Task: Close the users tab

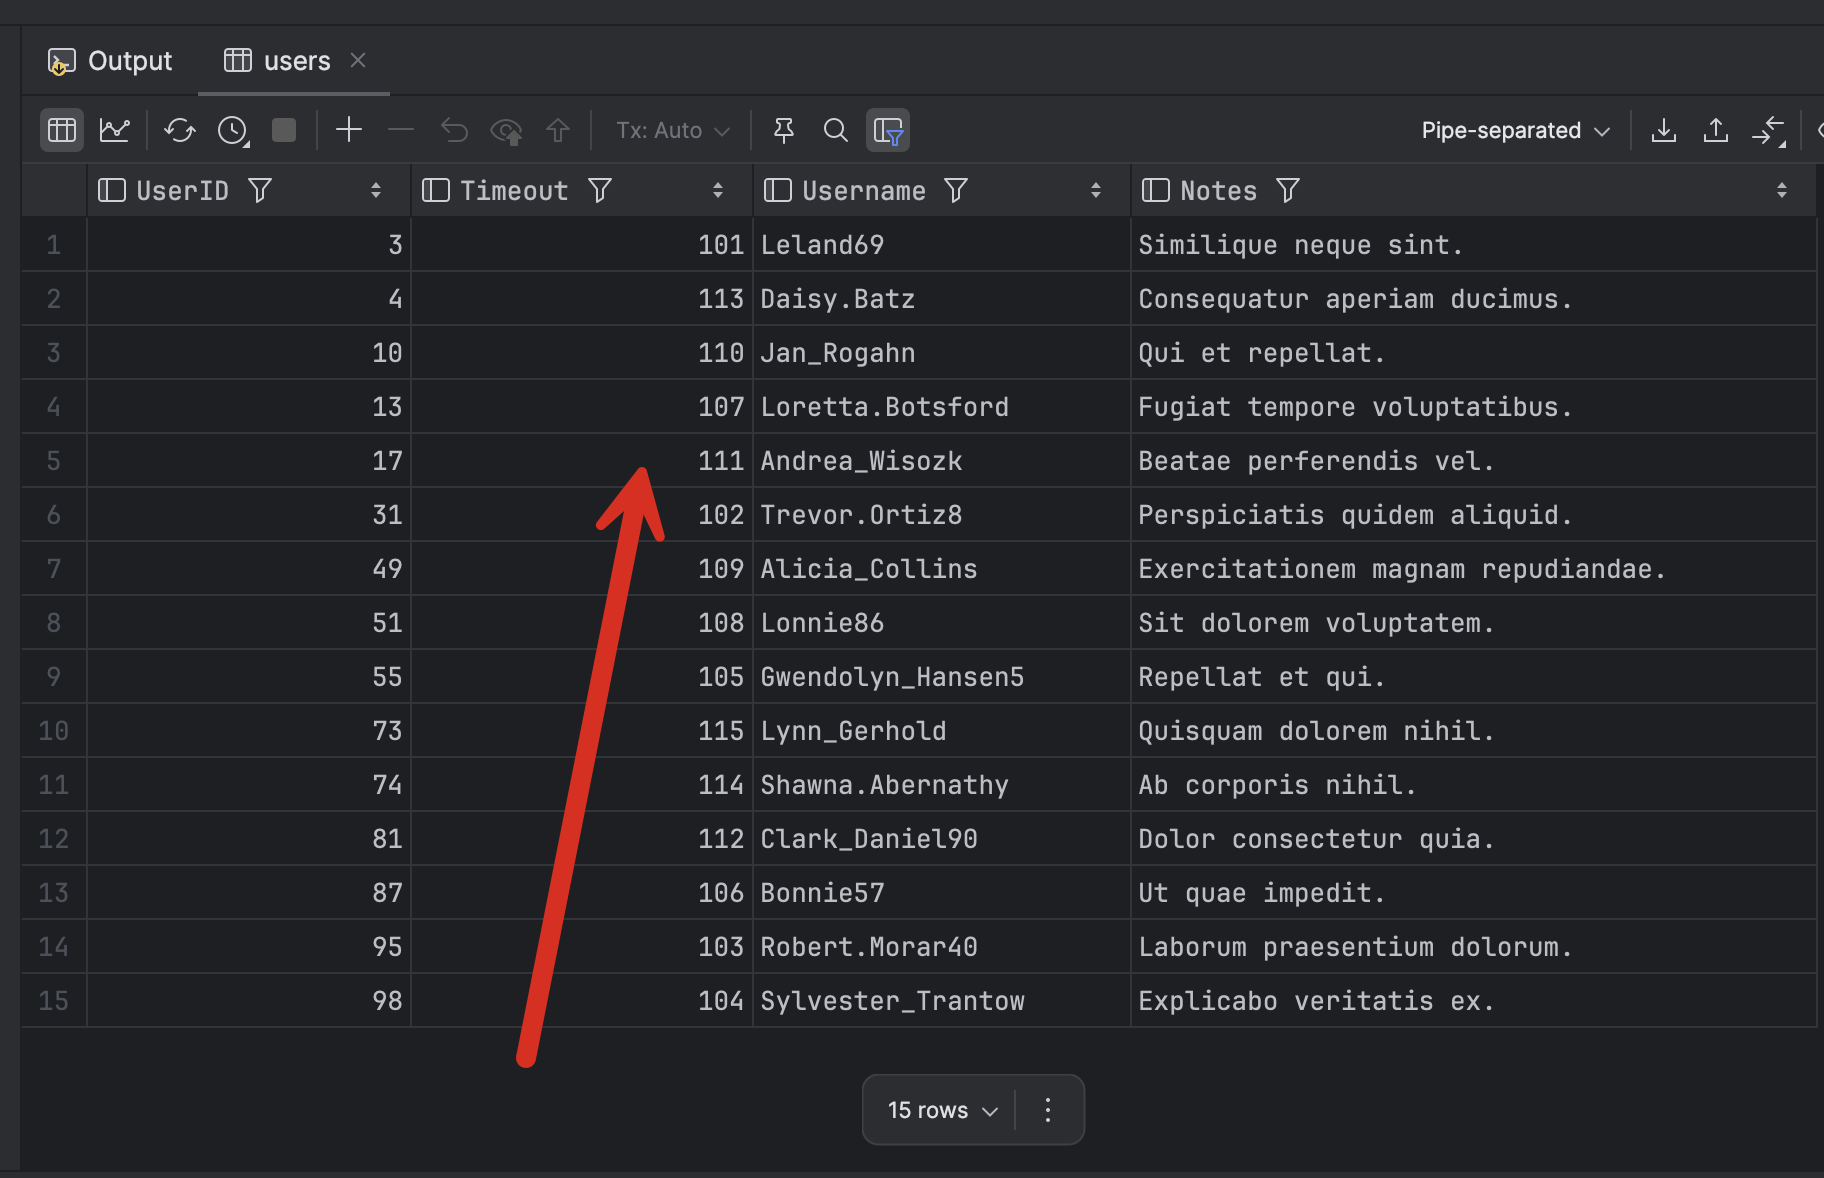Action: 358,61
